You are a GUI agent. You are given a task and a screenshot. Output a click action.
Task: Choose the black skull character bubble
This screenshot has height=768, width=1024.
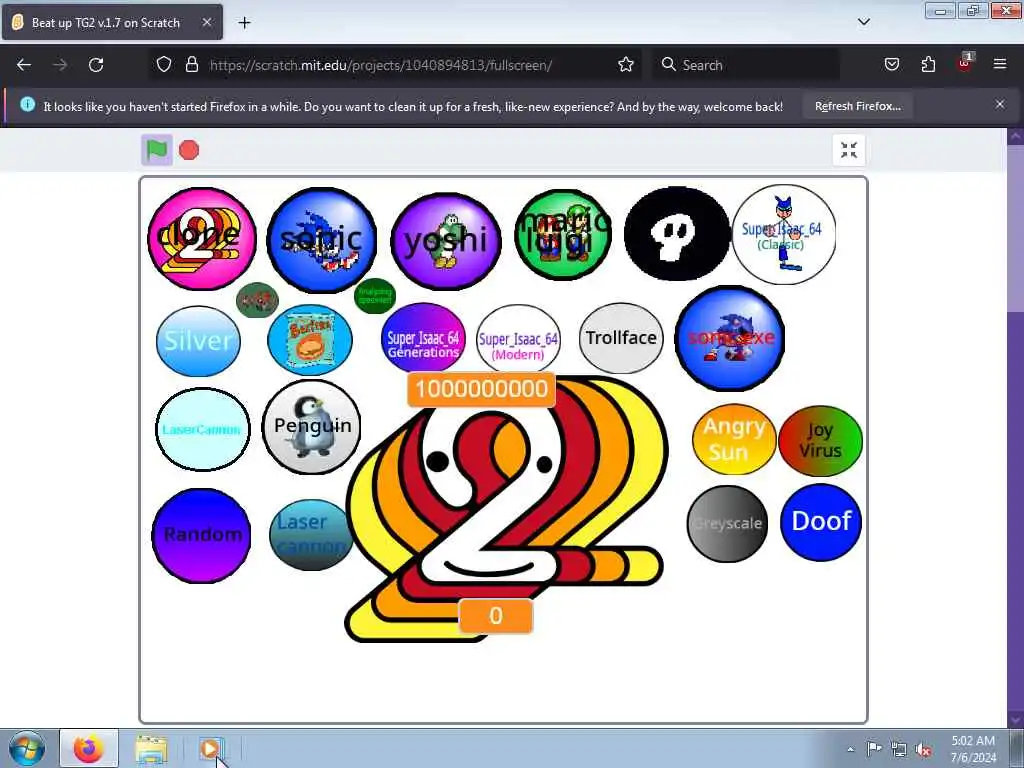(677, 233)
